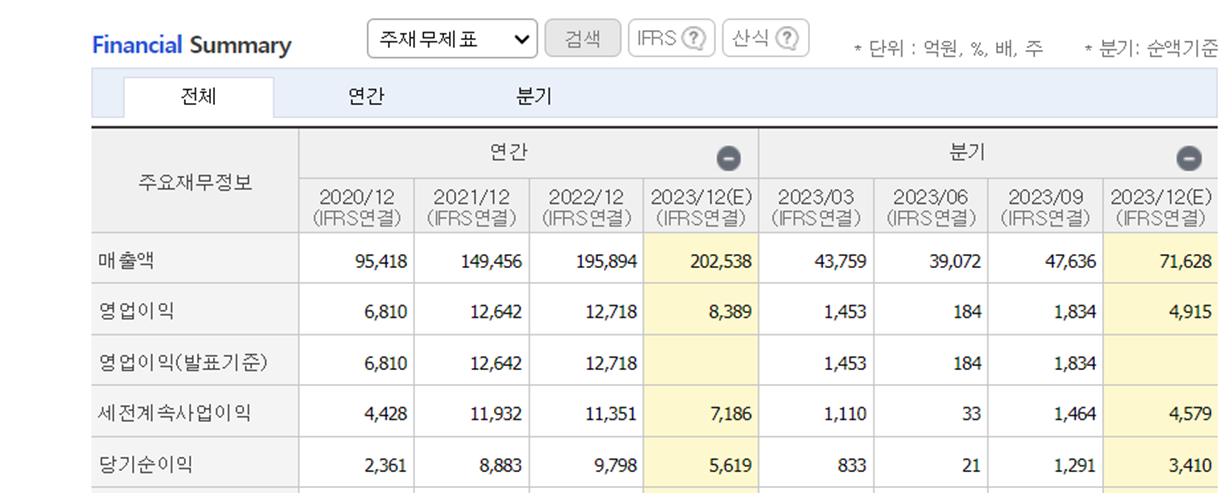The height and width of the screenshot is (493, 1227).
Task: Click the 산식 help button
Action: pyautogui.click(x=765, y=39)
